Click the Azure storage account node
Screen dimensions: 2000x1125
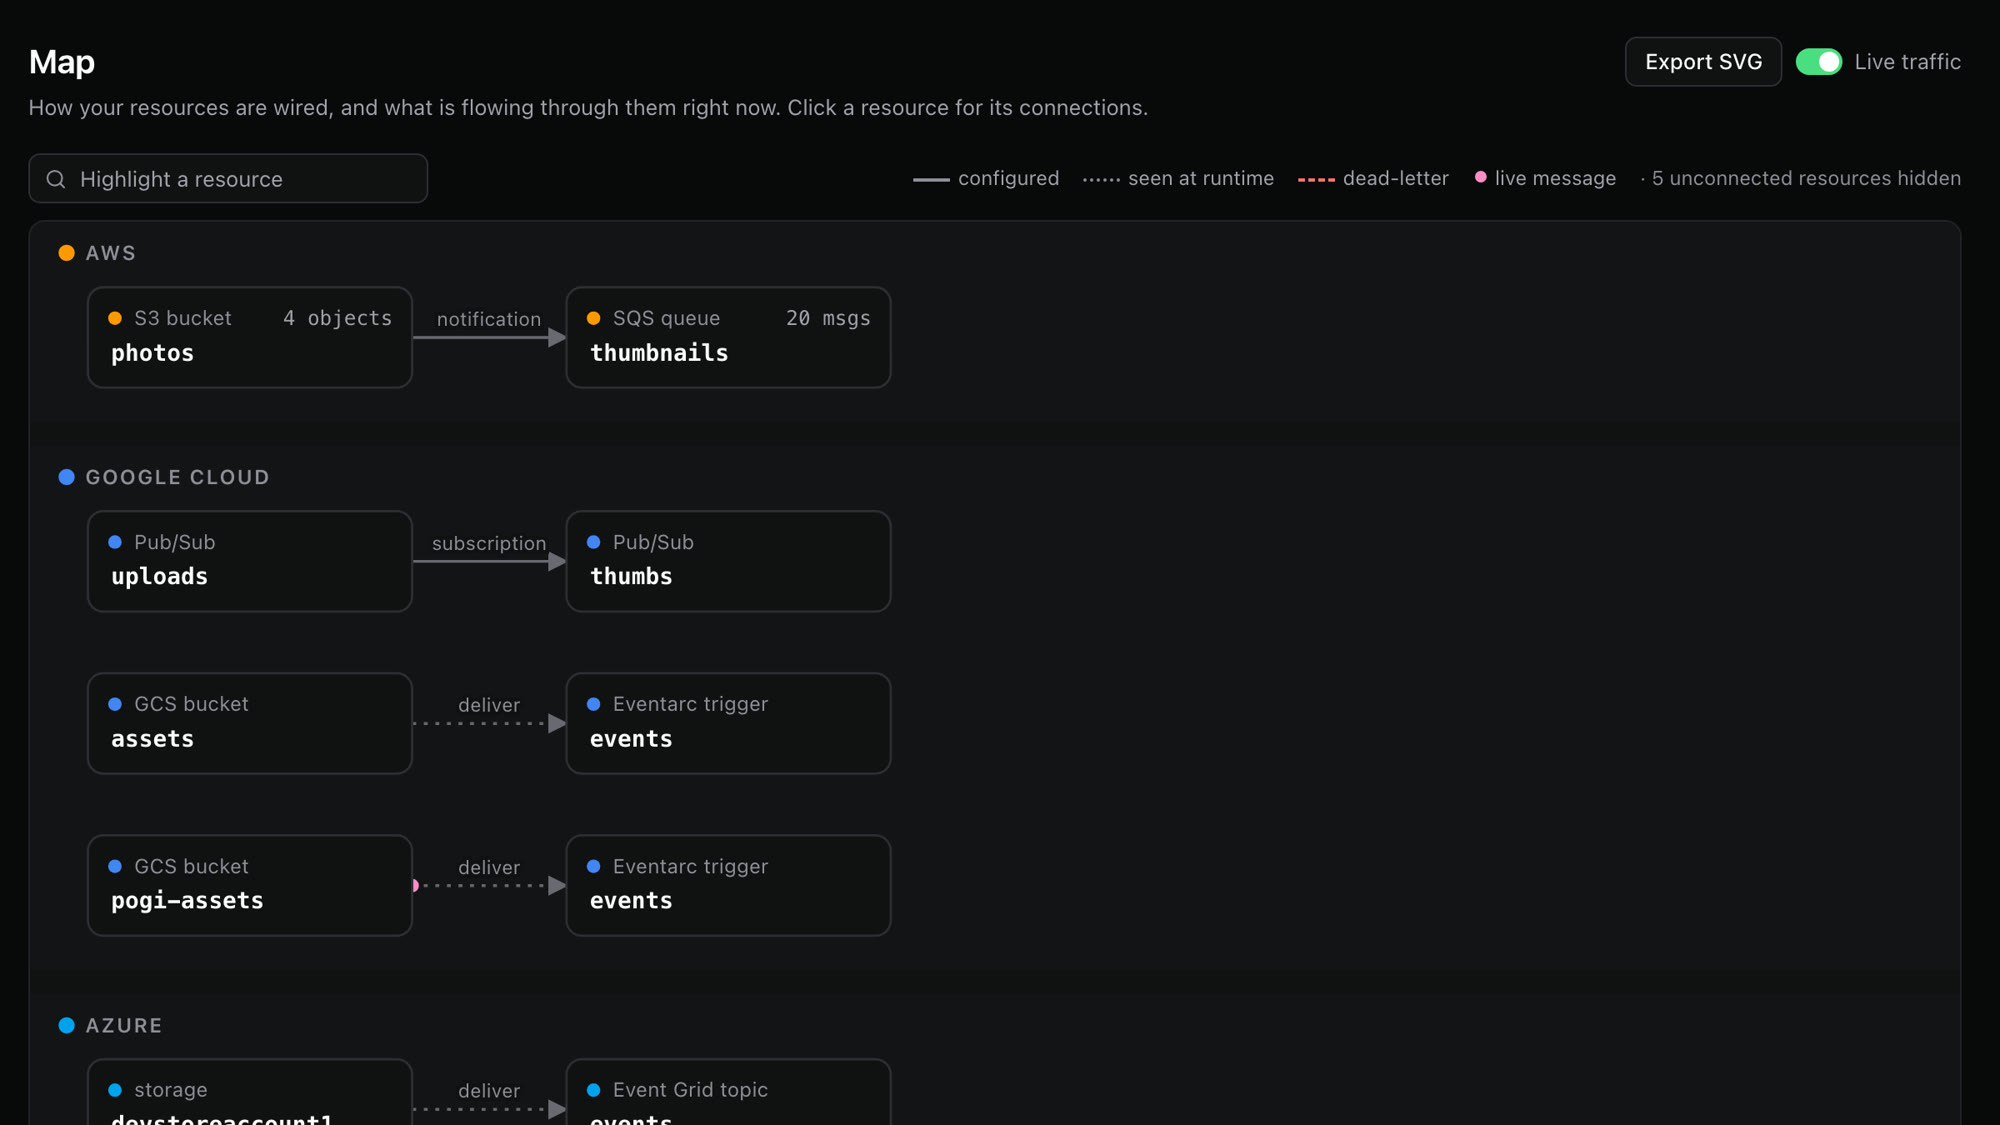pos(250,1092)
